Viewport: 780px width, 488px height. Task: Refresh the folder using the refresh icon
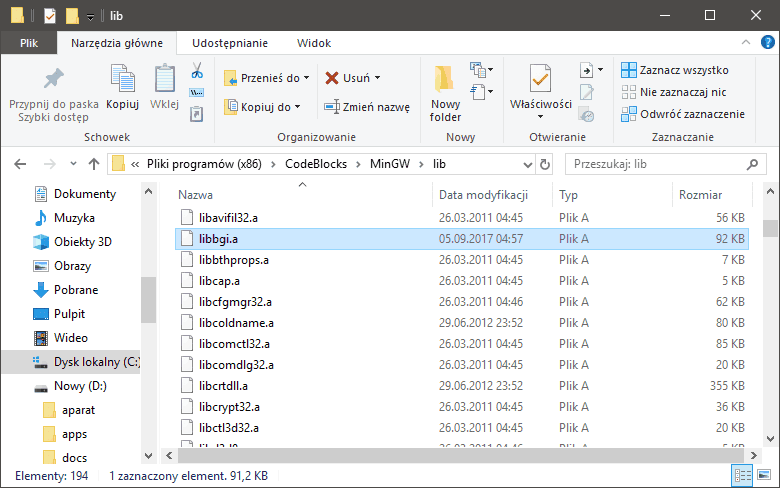545,164
